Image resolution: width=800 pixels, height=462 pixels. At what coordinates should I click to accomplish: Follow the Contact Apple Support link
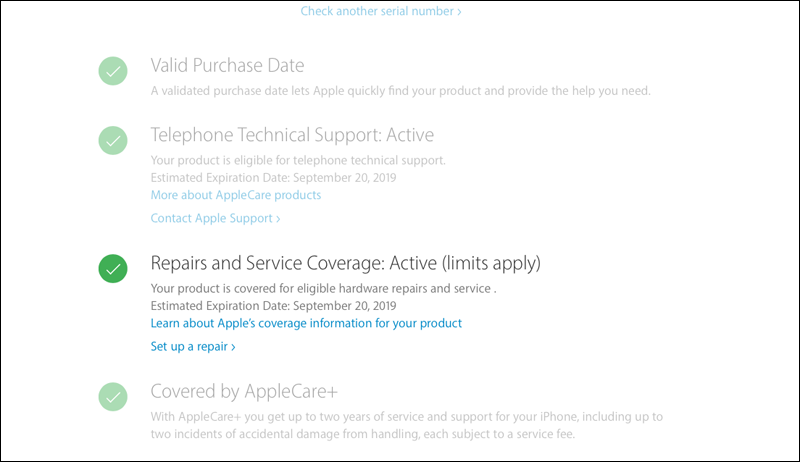coord(215,218)
